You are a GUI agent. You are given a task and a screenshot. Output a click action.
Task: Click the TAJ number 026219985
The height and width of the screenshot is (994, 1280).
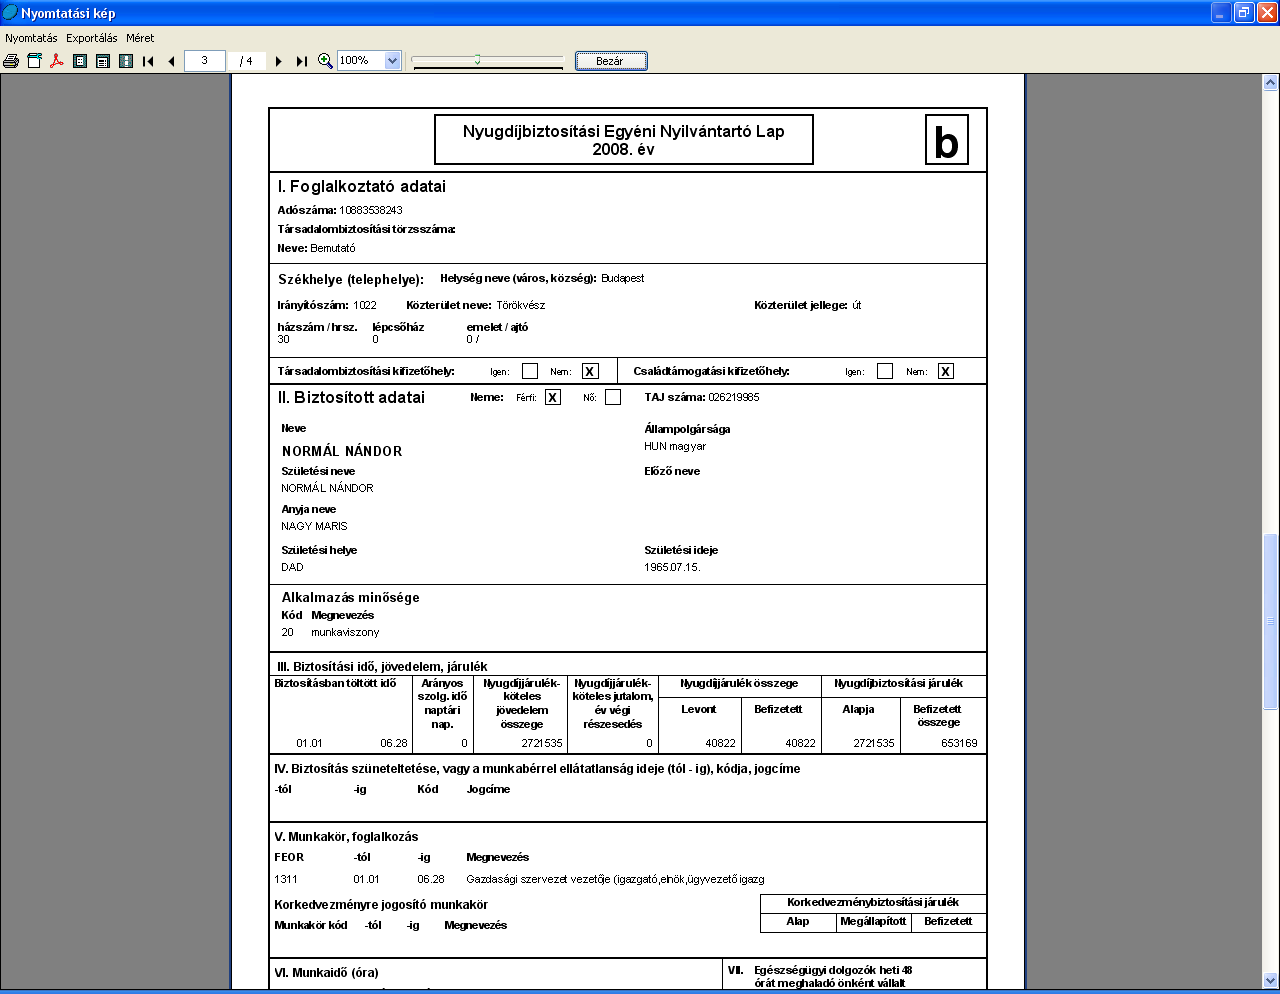[734, 397]
